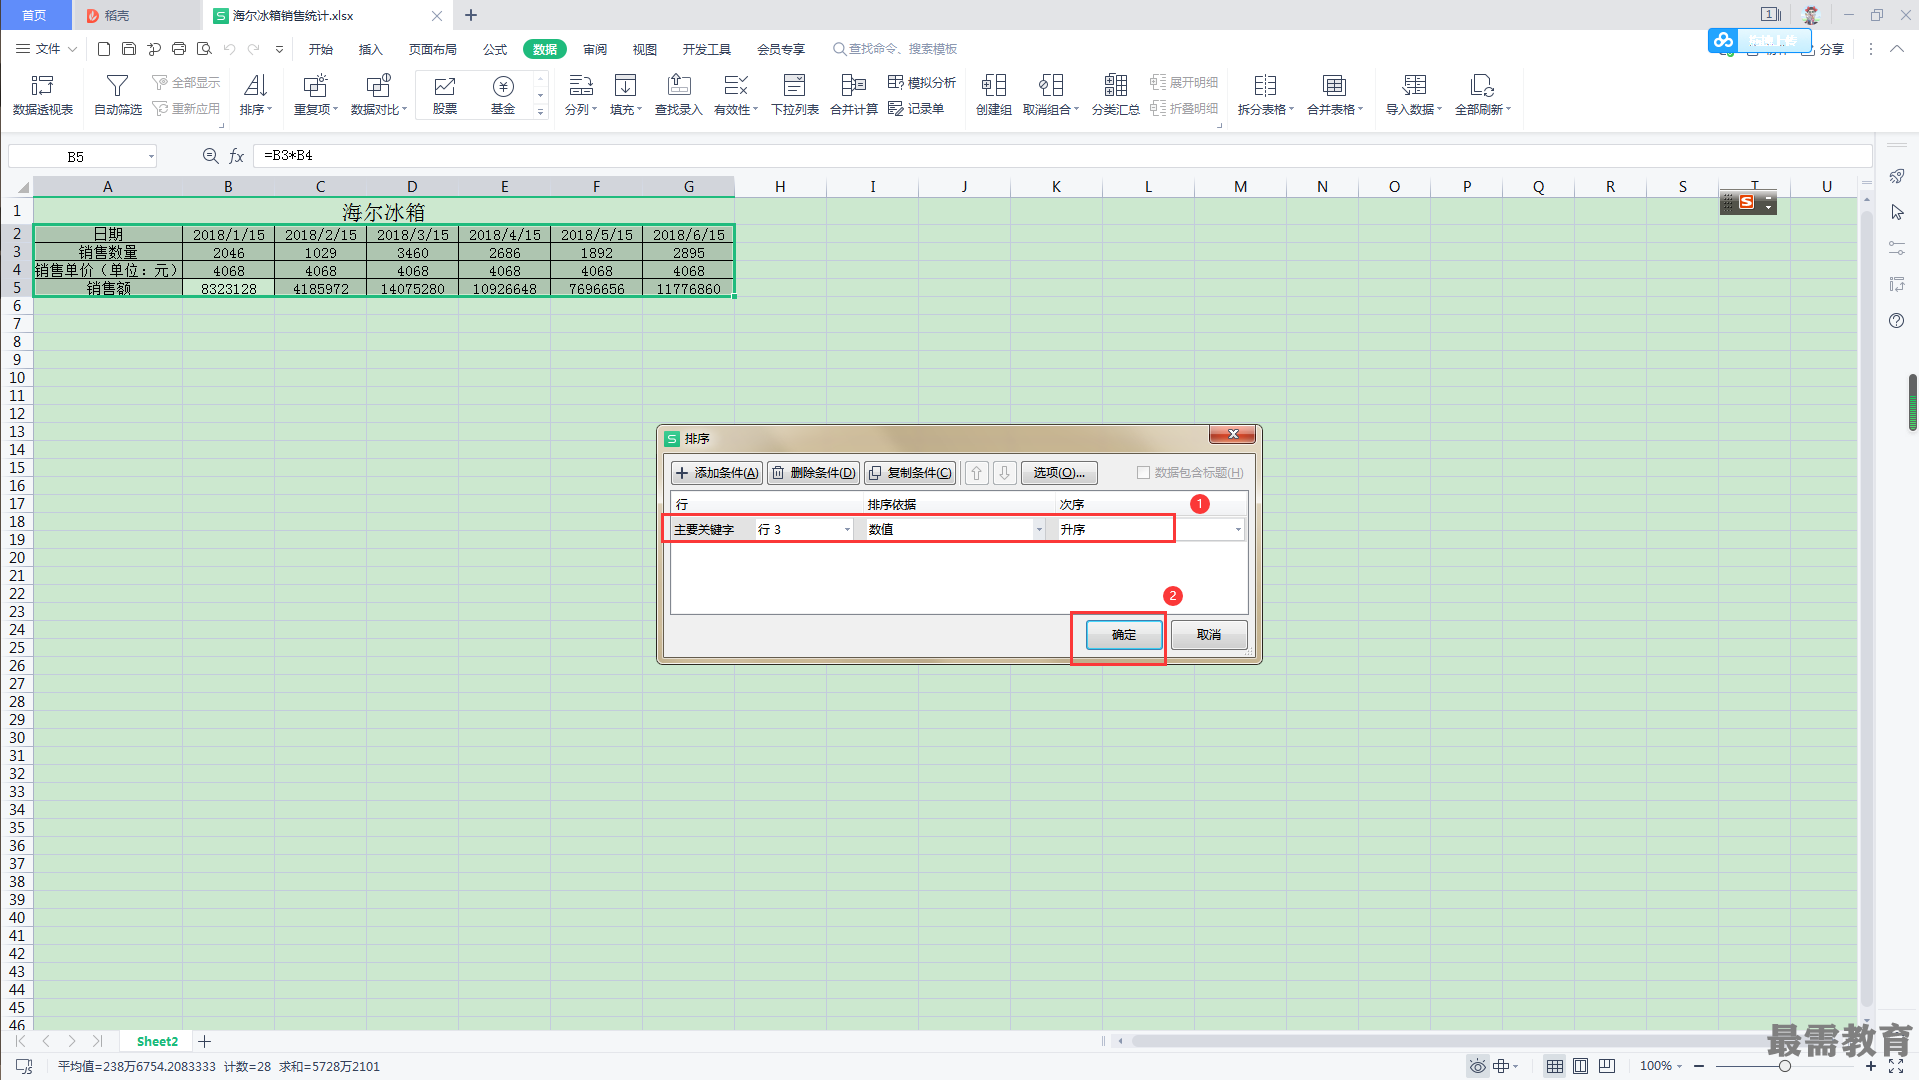Click 添加条件 add condition button
Image resolution: width=1919 pixels, height=1080 pixels.
(717, 473)
